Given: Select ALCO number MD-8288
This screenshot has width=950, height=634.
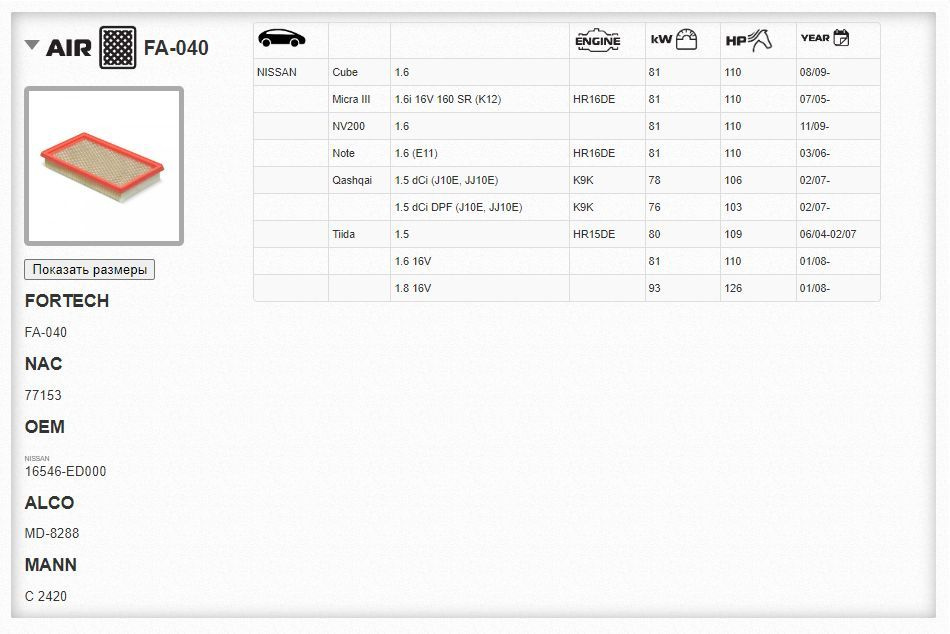Looking at the screenshot, I should click(x=51, y=533).
